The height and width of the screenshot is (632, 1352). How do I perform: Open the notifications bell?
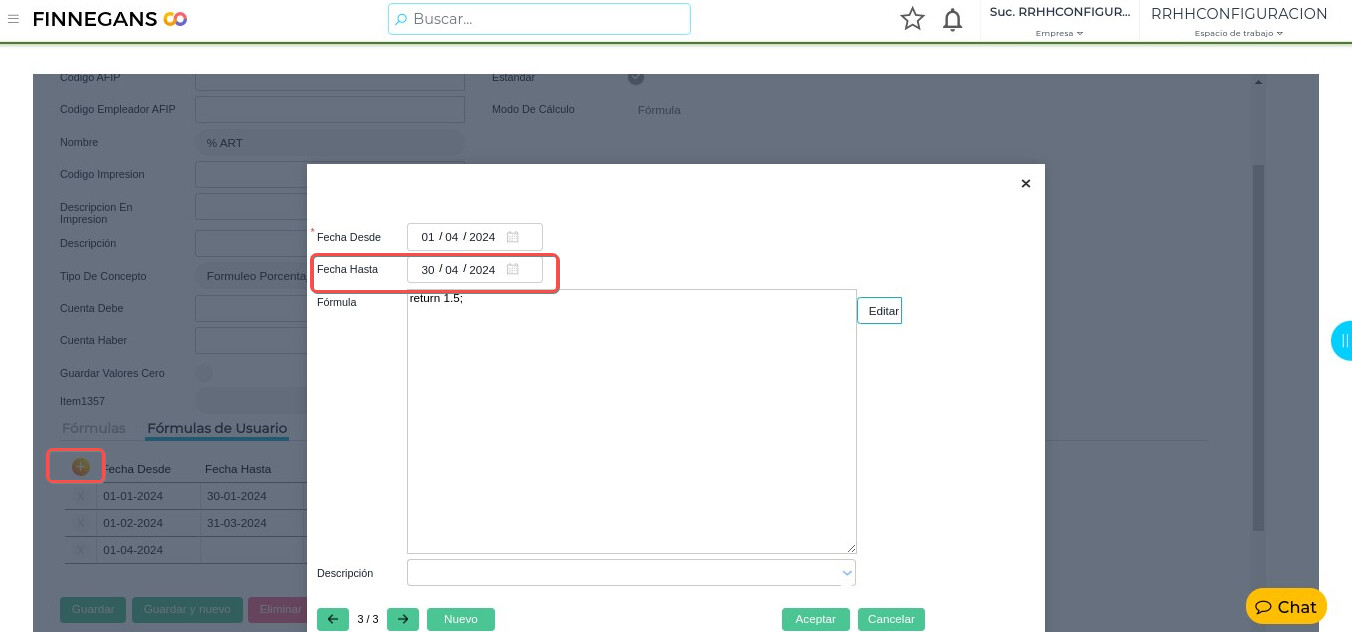[953, 19]
